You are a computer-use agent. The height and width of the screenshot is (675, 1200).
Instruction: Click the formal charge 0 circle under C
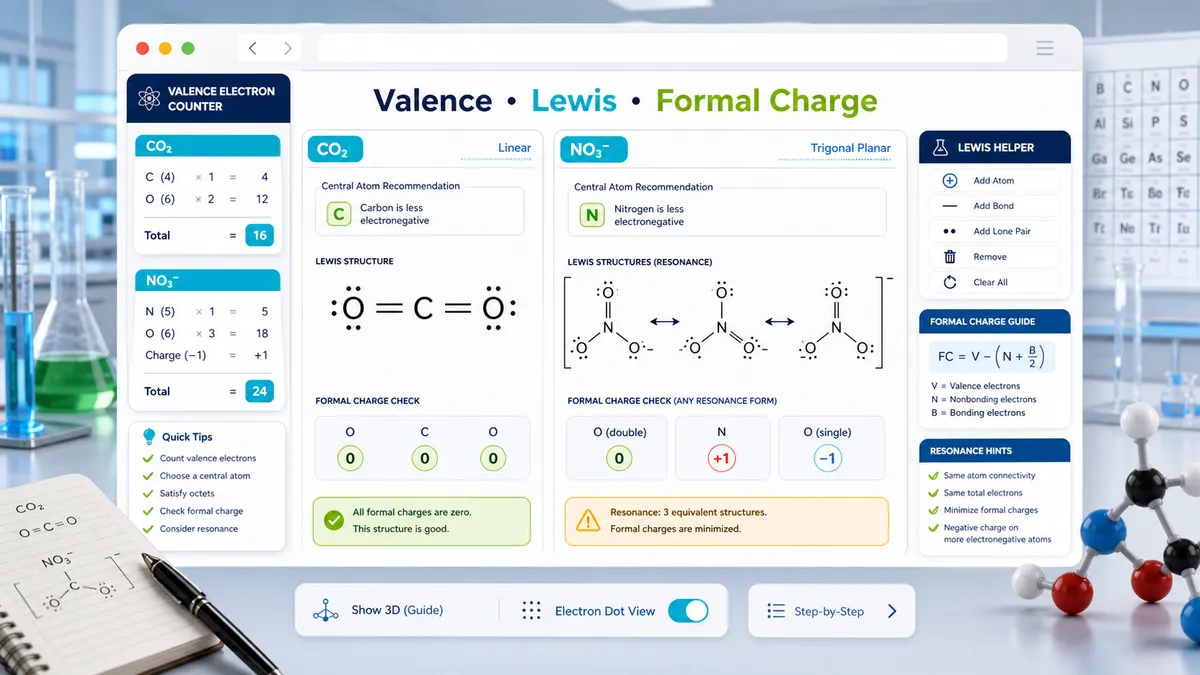[424, 459]
